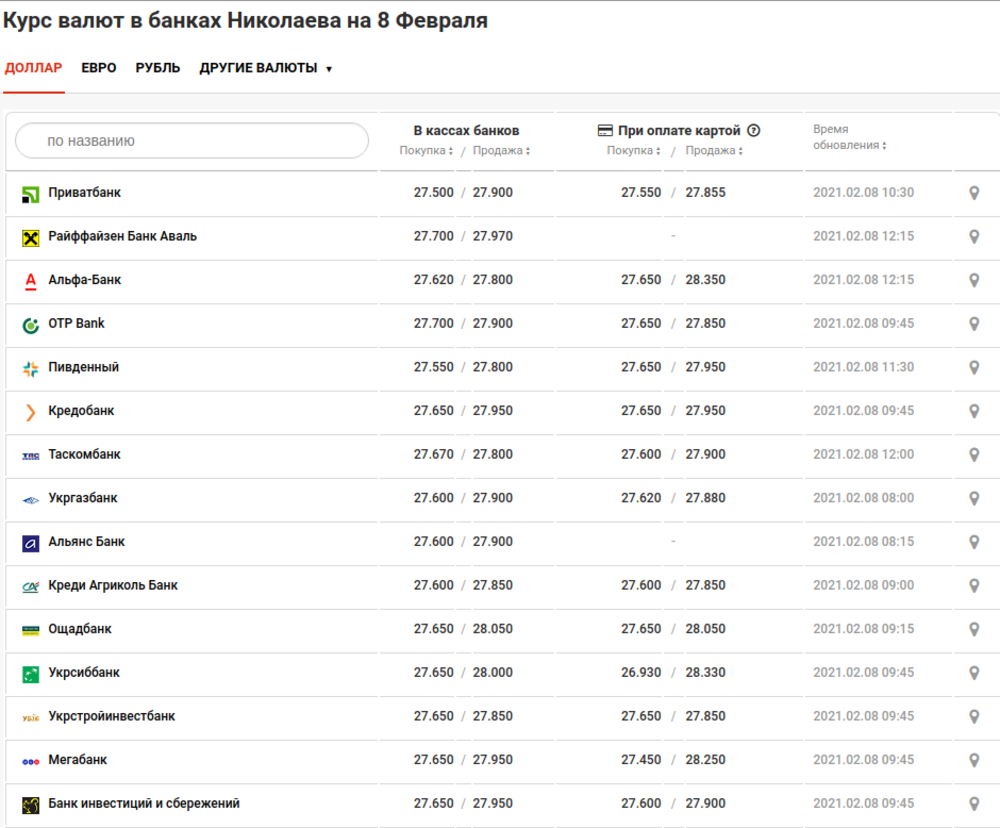Click the Укрсиббанк green logo
The width and height of the screenshot is (1000, 828).
point(31,674)
